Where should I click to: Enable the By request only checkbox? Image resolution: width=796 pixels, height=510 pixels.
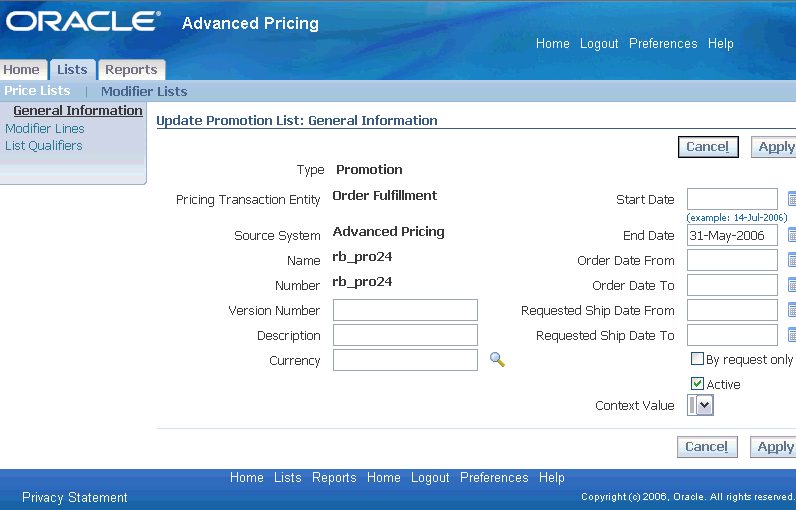pyautogui.click(x=697, y=359)
